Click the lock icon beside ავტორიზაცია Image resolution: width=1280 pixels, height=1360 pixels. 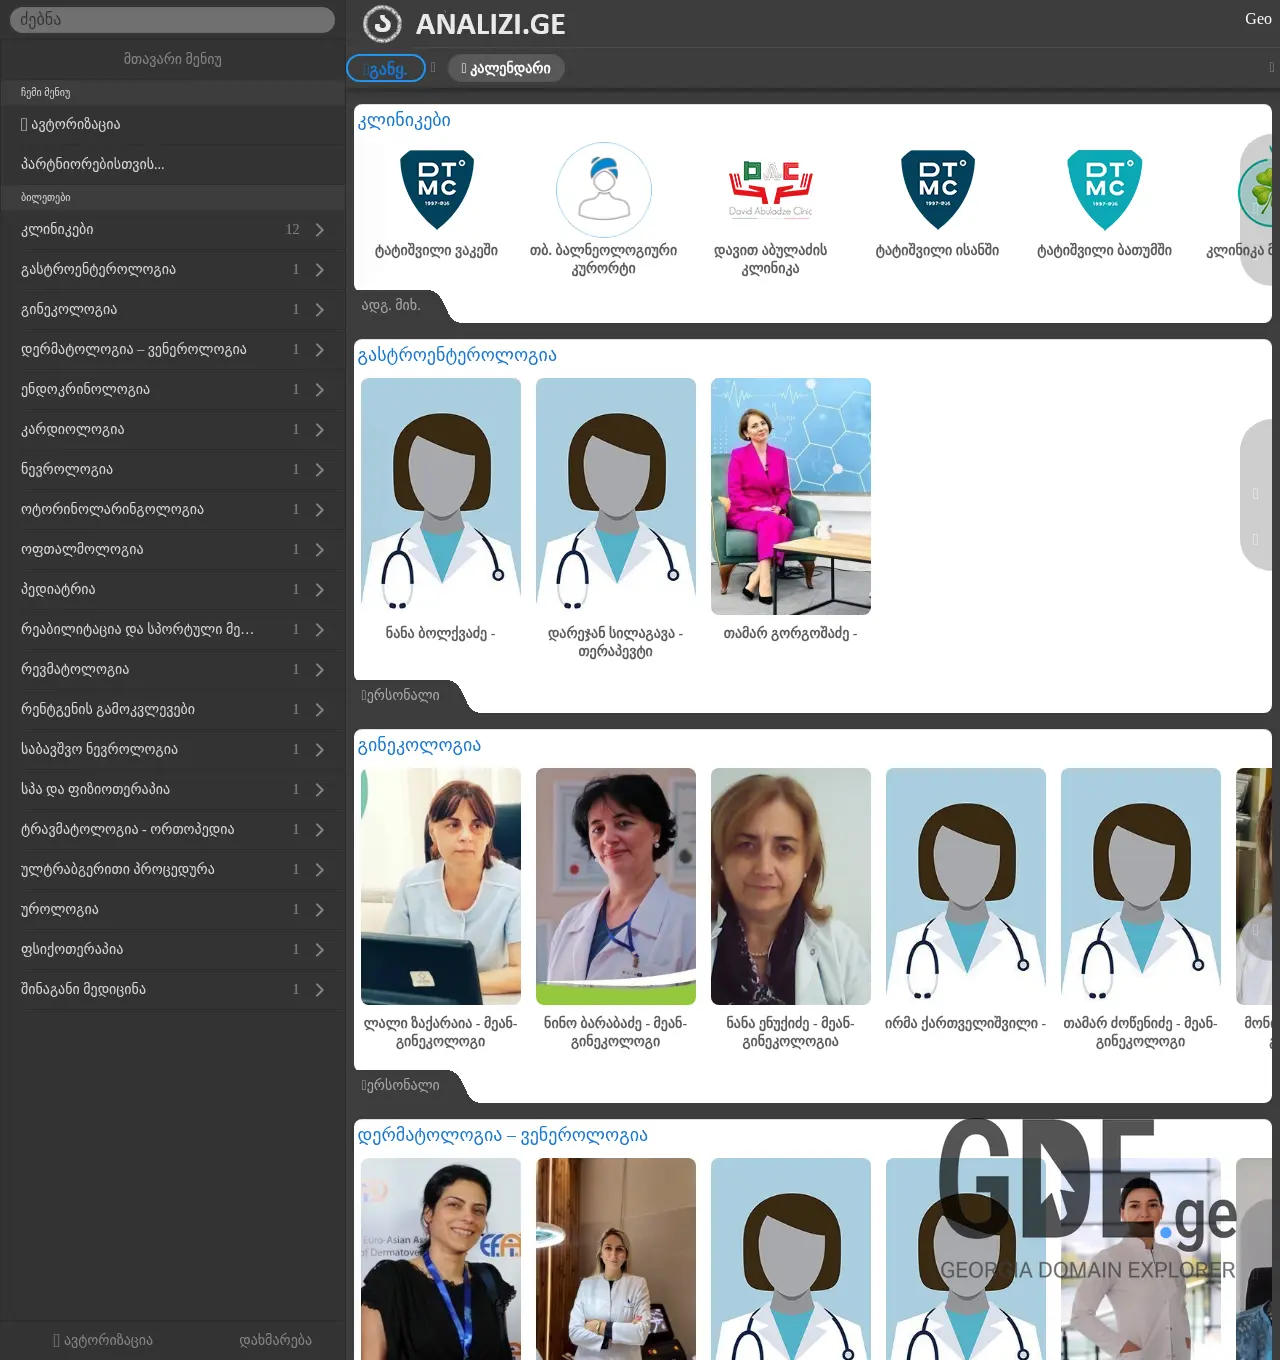tap(24, 124)
